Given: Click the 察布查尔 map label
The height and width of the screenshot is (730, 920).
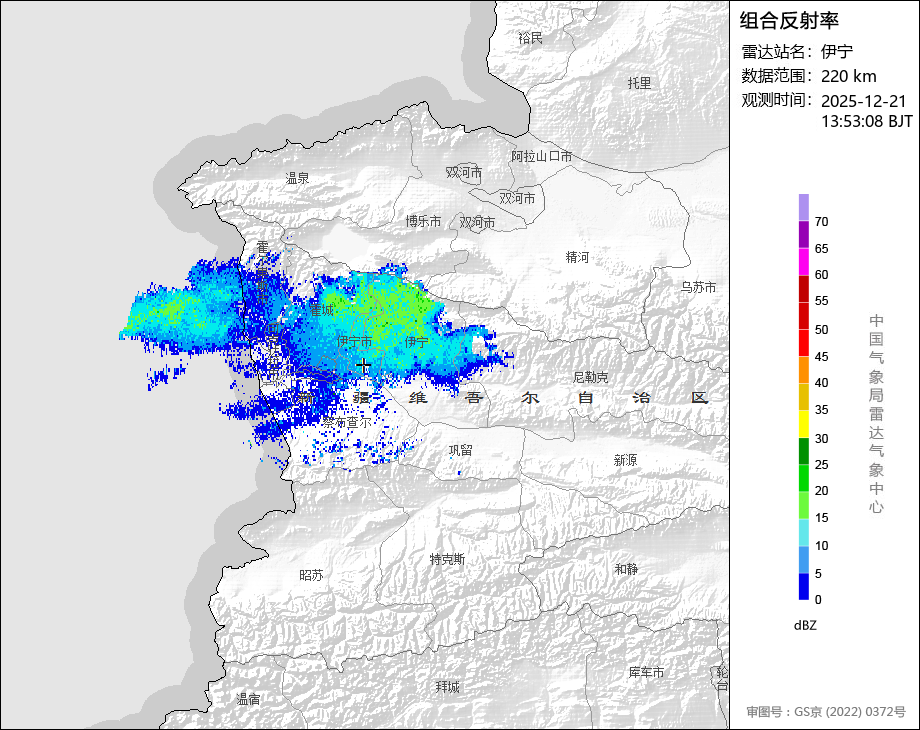Looking at the screenshot, I should coord(346,422).
